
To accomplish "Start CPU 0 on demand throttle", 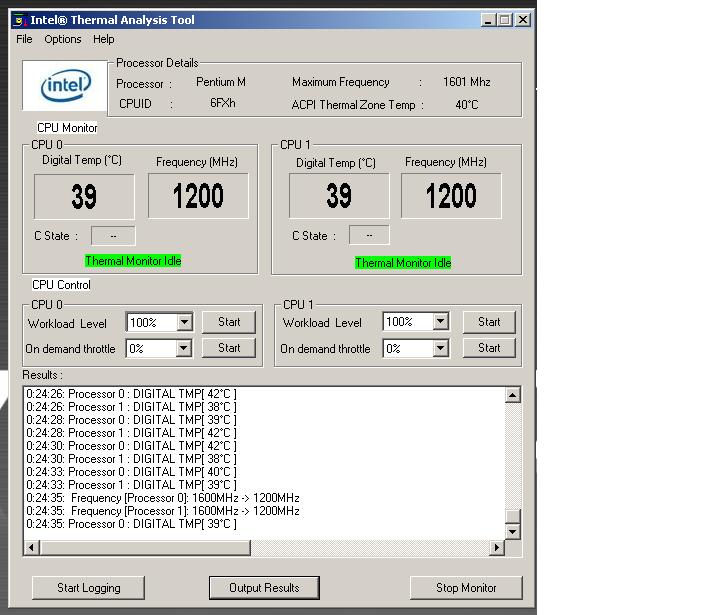I will 229,348.
